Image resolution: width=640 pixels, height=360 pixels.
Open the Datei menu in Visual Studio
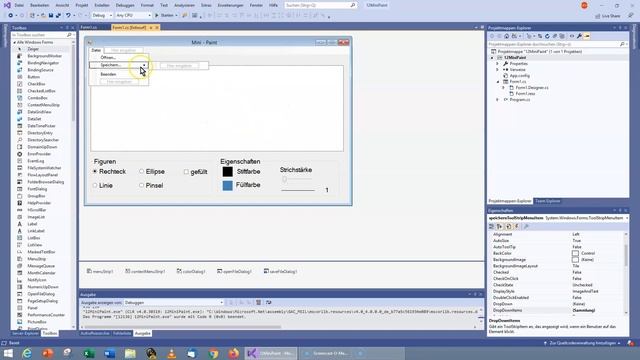tap(19, 5)
